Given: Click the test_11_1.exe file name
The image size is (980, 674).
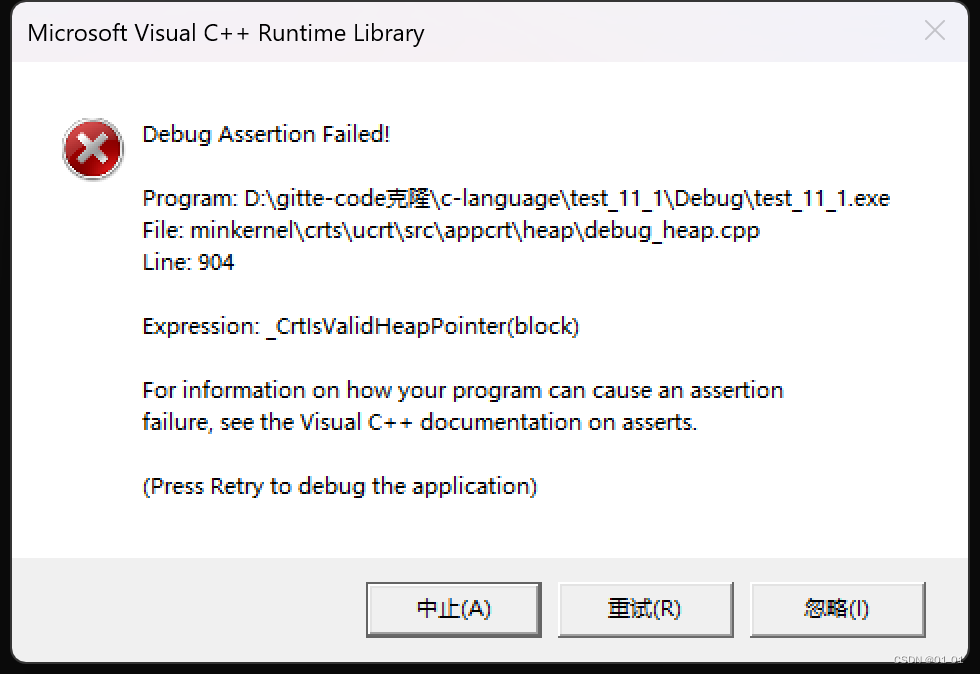Looking at the screenshot, I should (x=822, y=198).
